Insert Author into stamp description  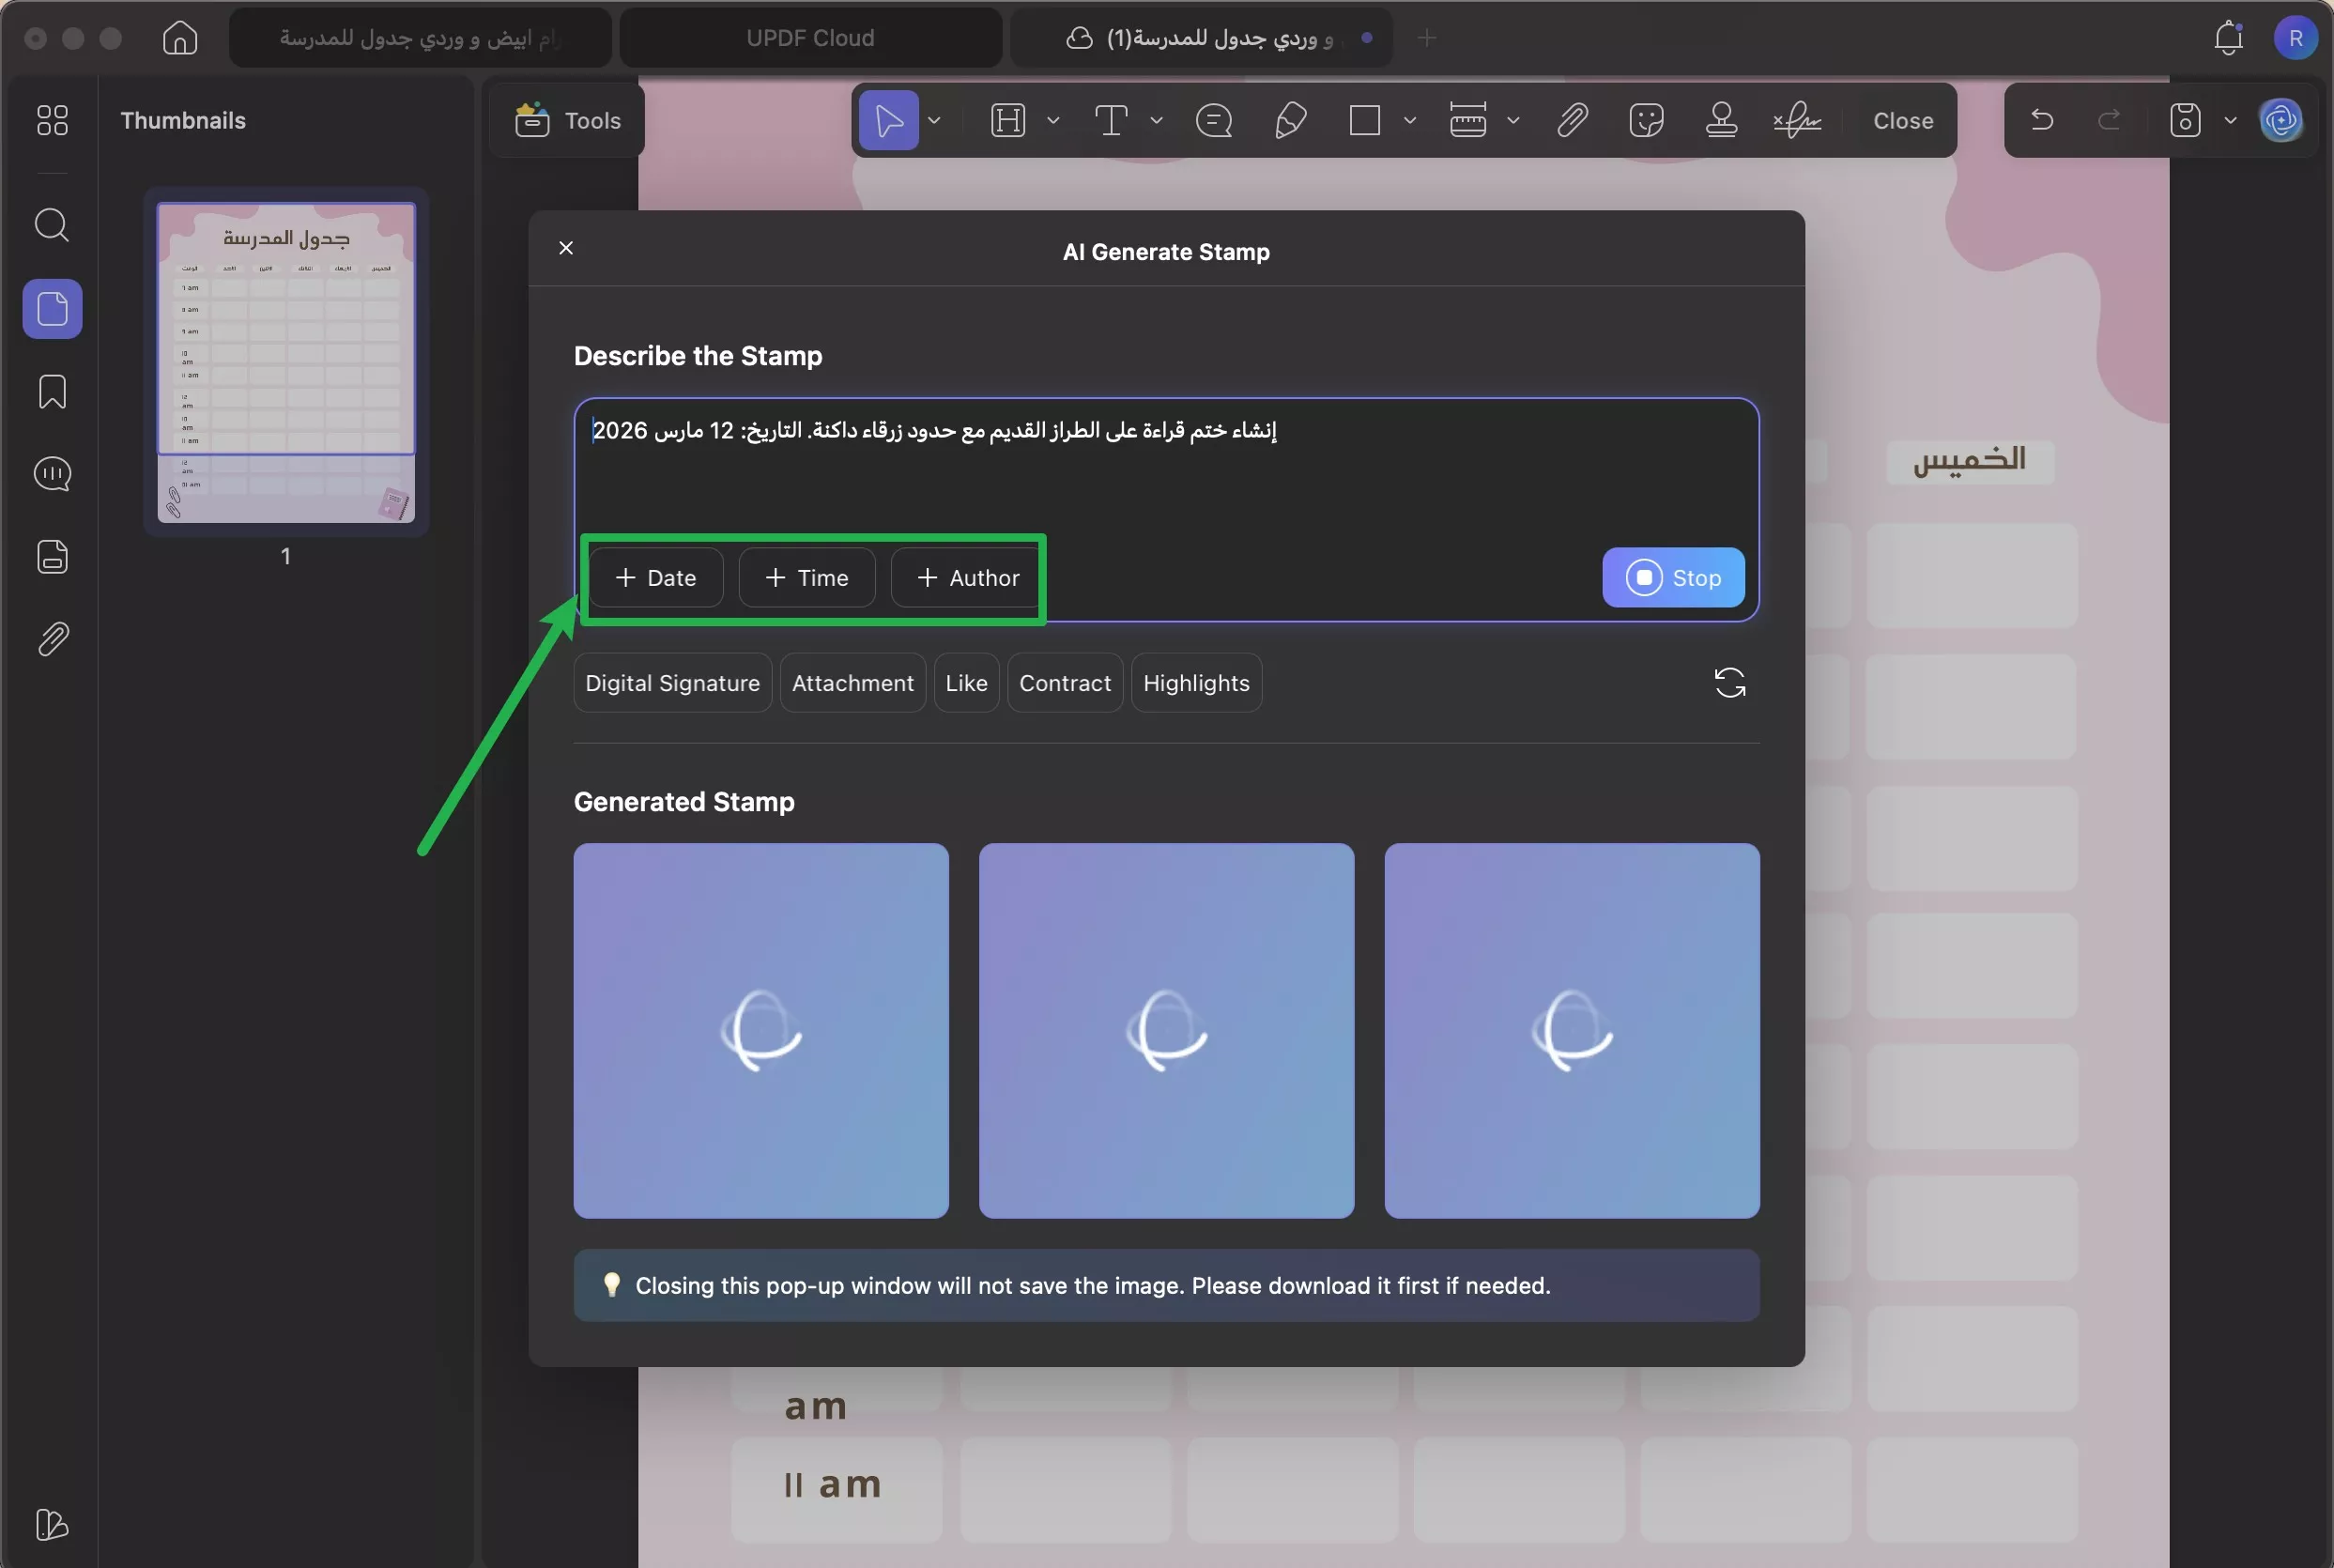point(967,577)
